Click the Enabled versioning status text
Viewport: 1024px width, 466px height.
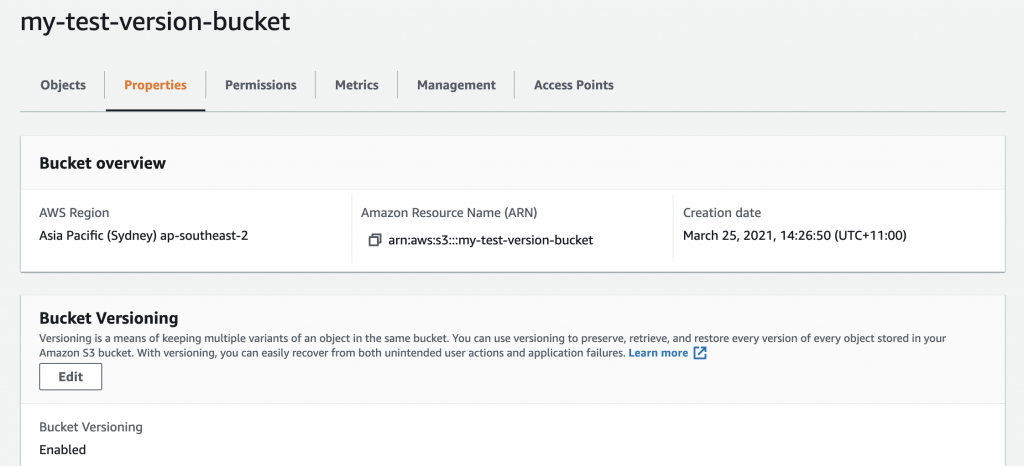click(x=63, y=450)
